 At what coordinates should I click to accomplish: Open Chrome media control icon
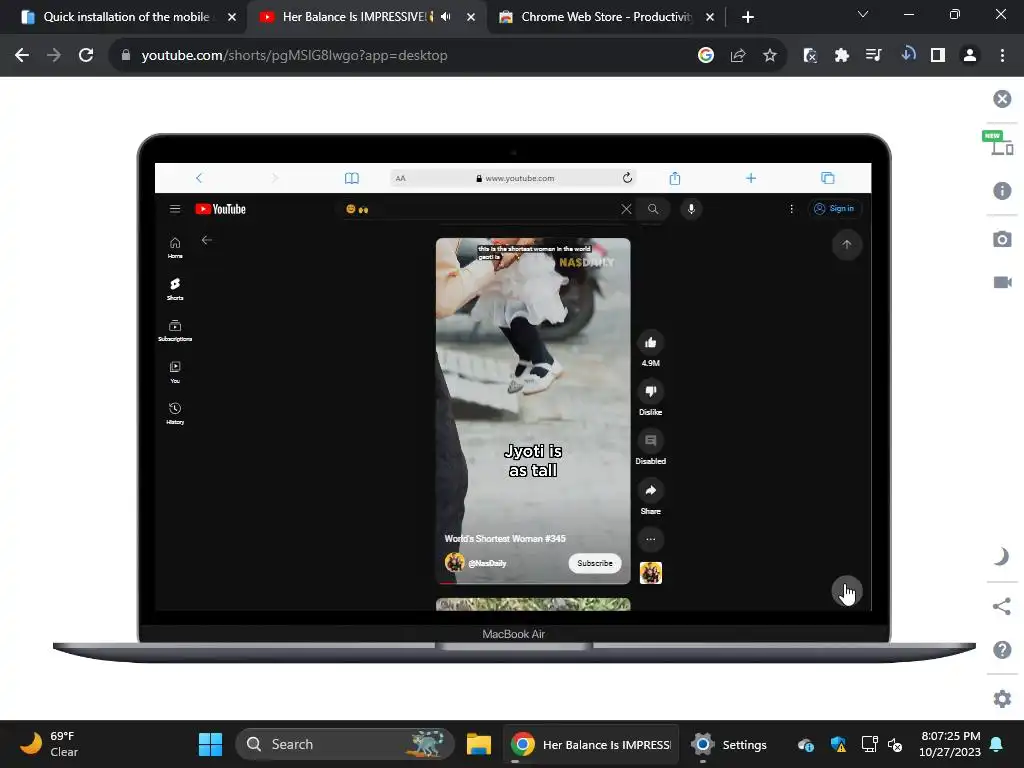click(873, 56)
